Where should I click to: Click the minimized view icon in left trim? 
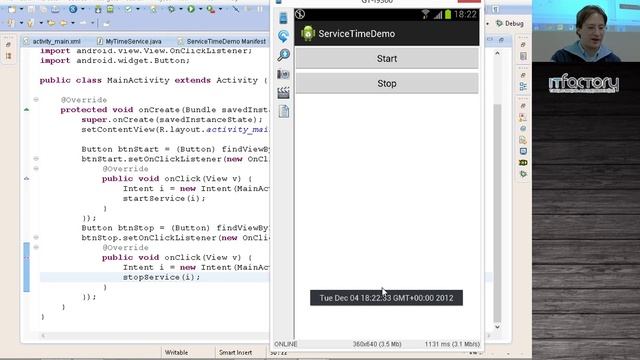pos(8,56)
